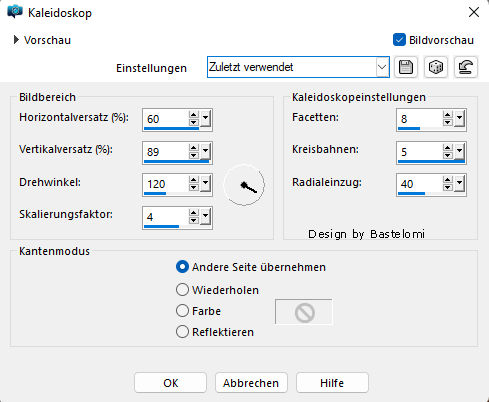Increase Horizontalversatz with the up spinner arrow
Image resolution: width=489 pixels, height=402 pixels.
tap(193, 115)
